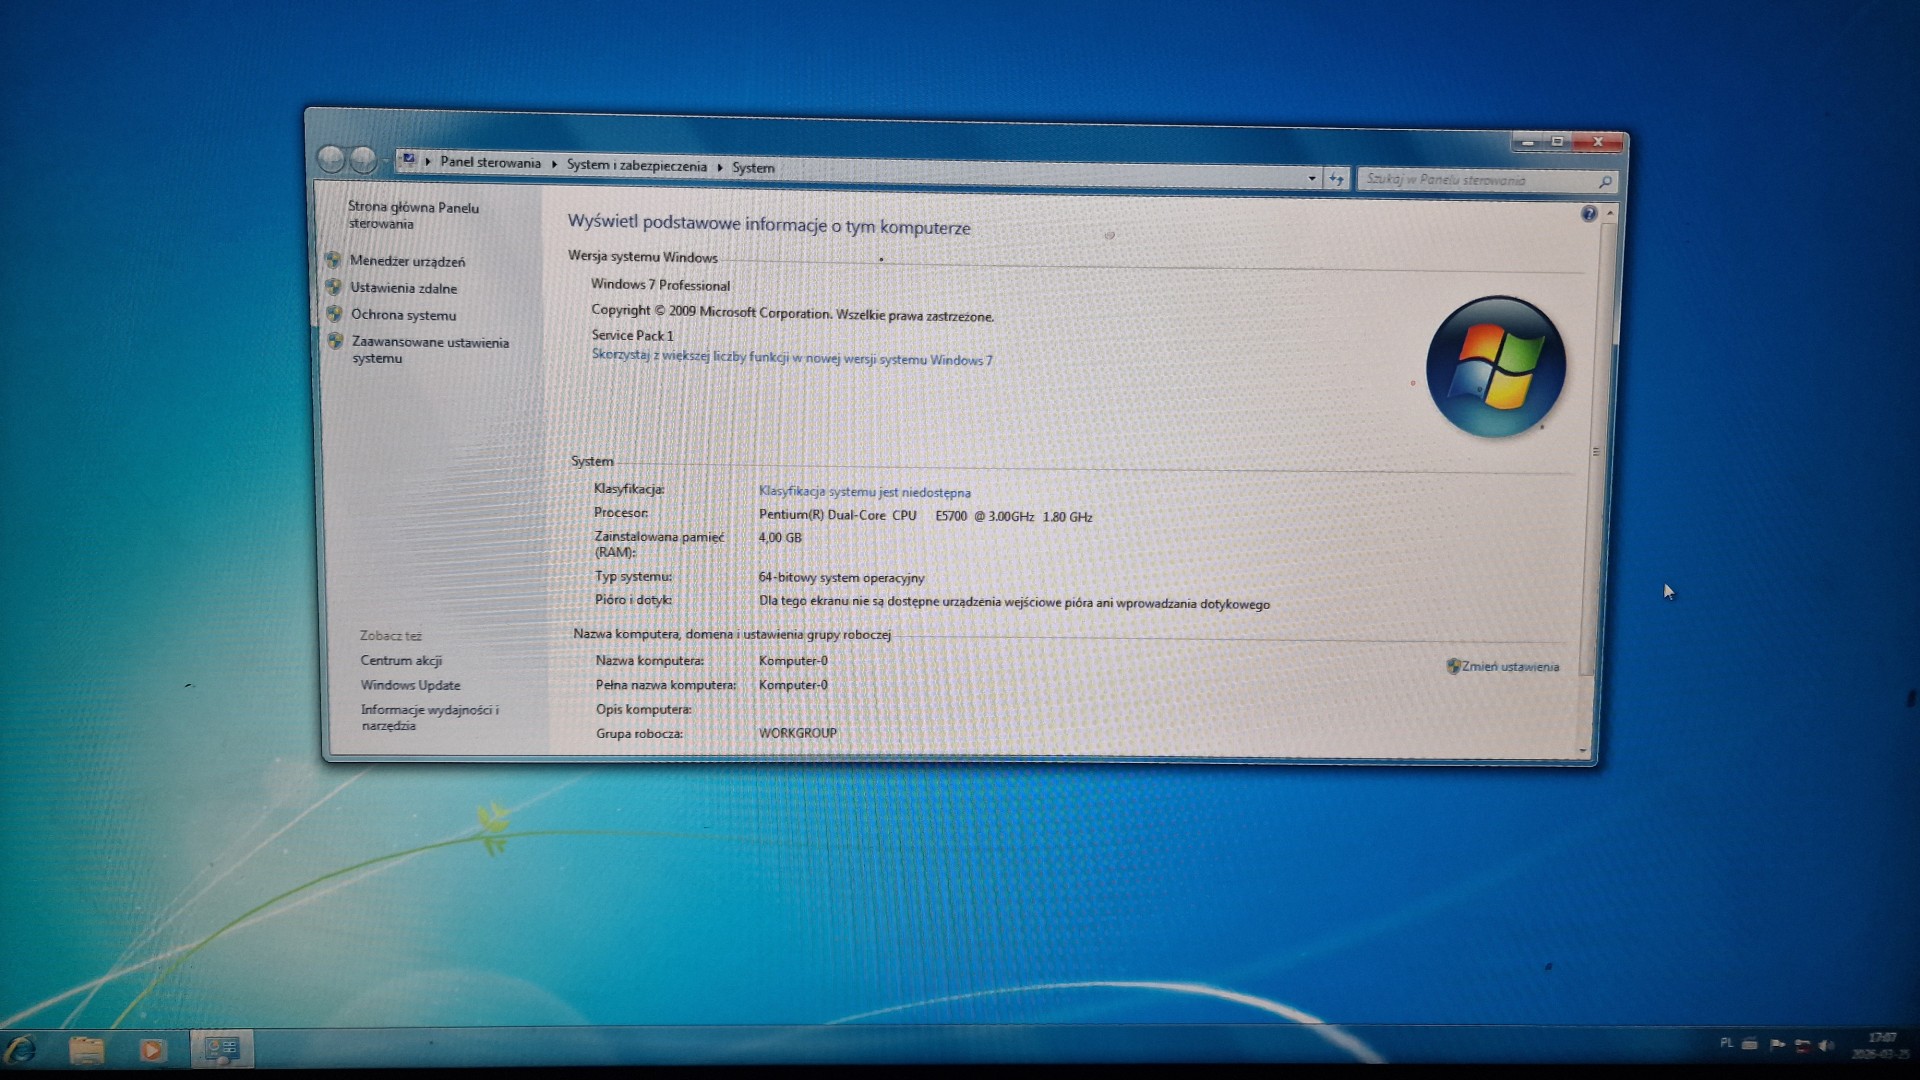Click the network status tray icon
This screenshot has height=1080, width=1920.
tap(1802, 1046)
